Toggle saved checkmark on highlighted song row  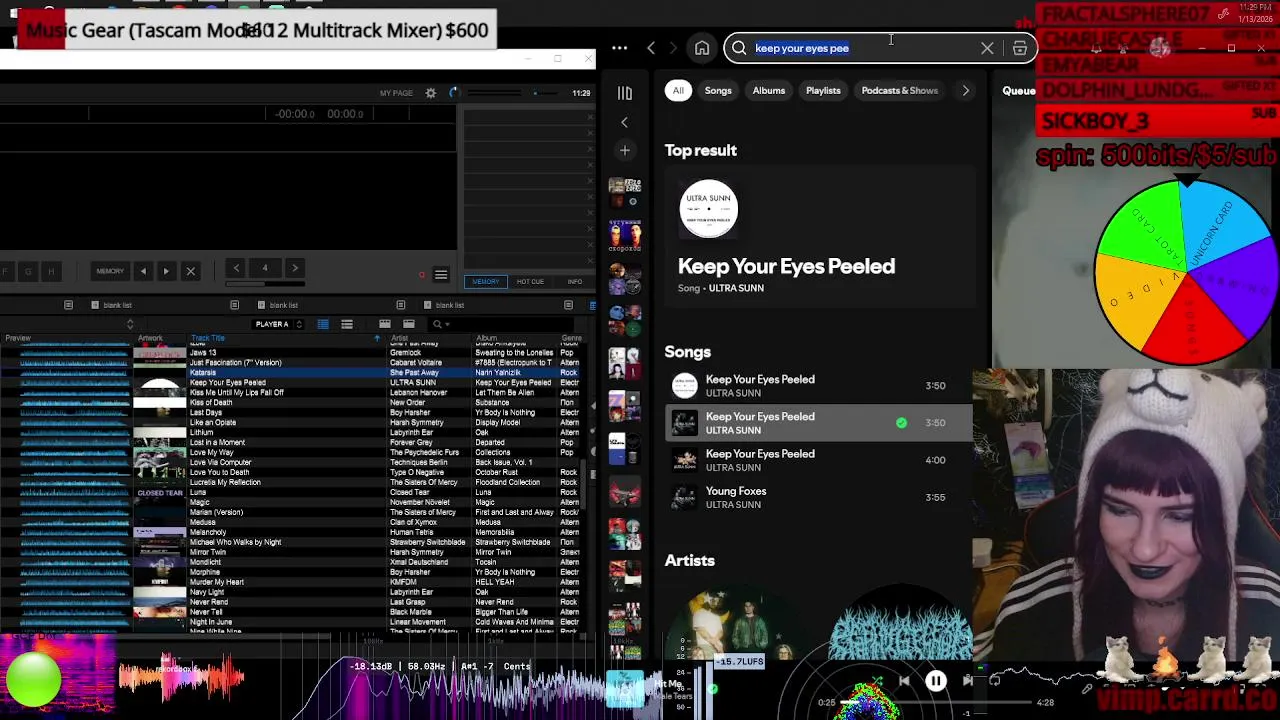tap(901, 423)
